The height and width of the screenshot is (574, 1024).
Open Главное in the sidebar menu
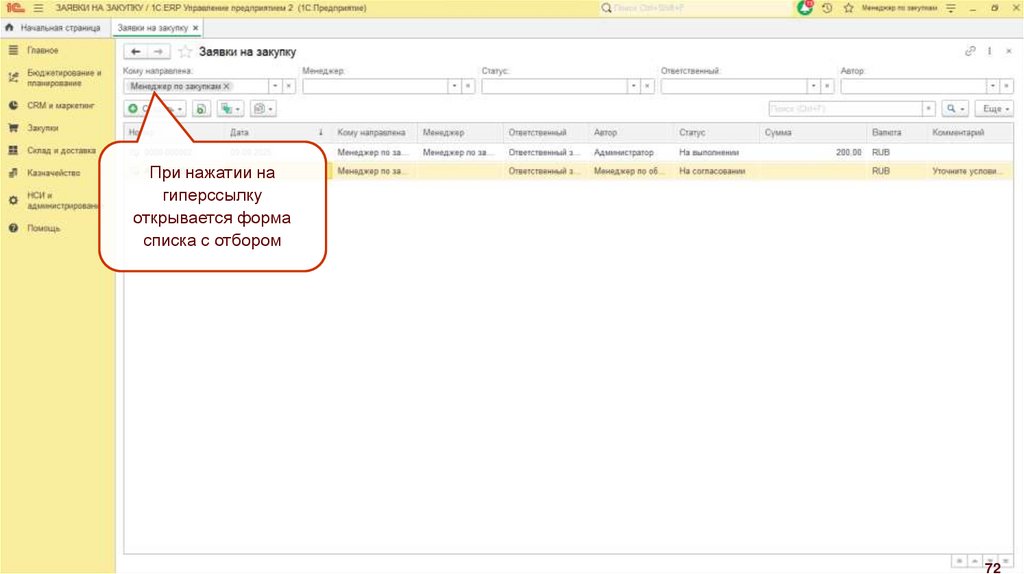[42, 50]
